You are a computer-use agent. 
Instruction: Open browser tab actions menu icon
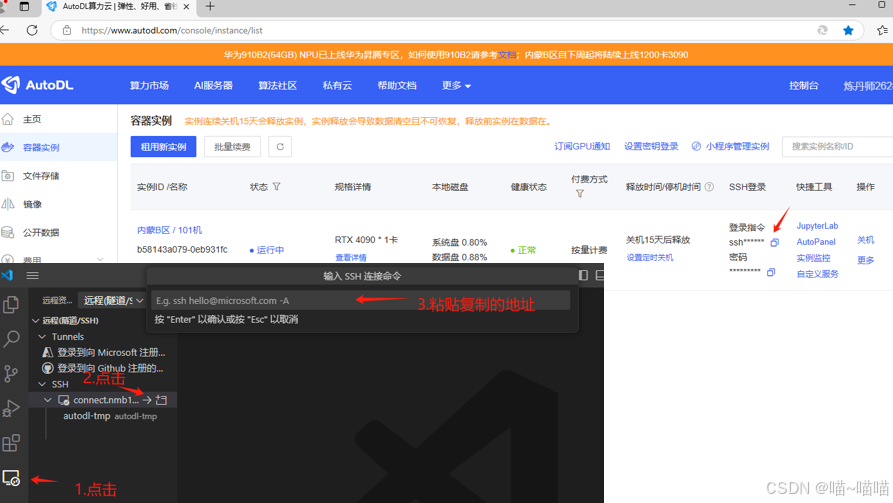[24, 6]
